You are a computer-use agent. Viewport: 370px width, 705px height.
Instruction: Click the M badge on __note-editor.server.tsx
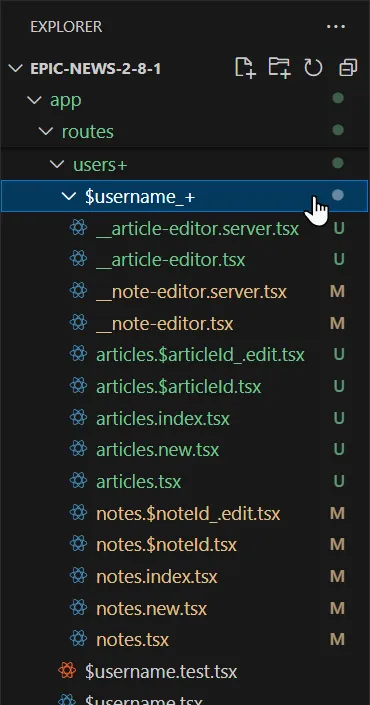point(338,291)
